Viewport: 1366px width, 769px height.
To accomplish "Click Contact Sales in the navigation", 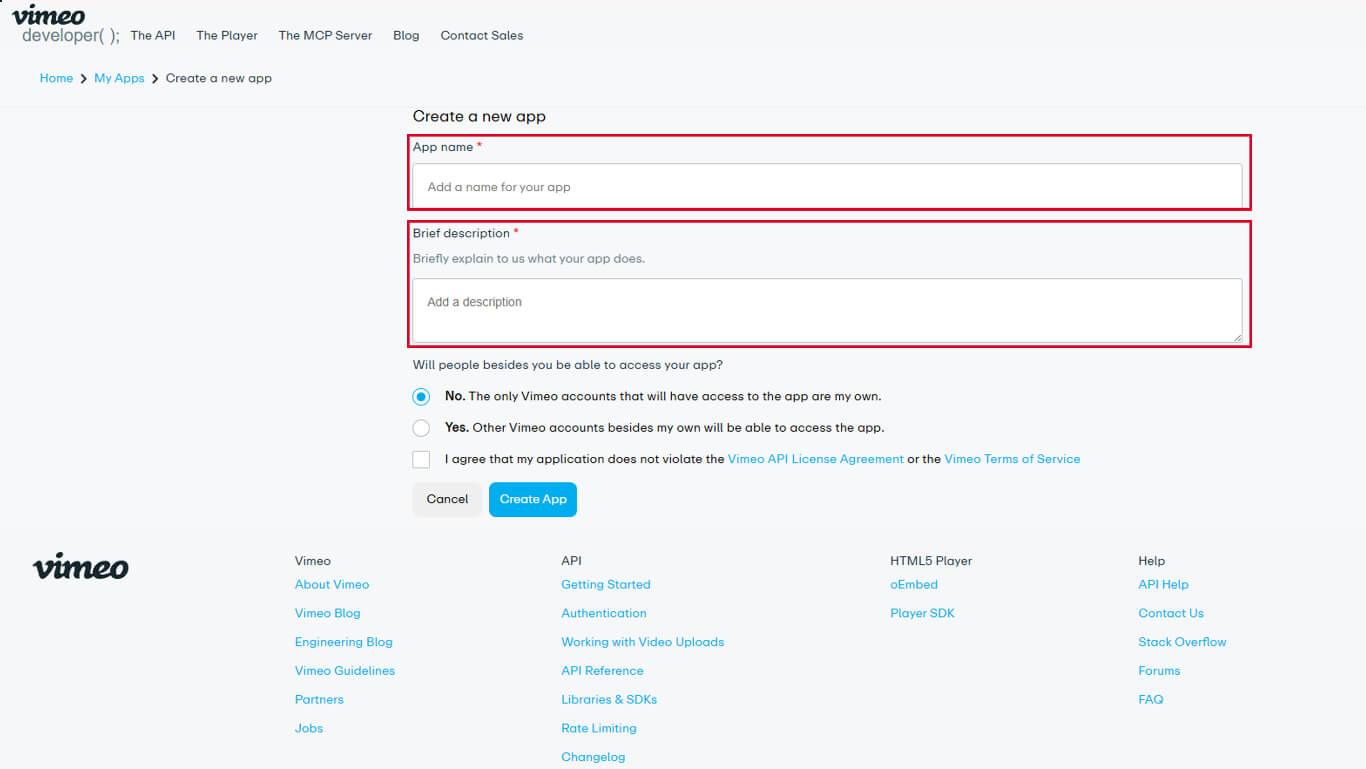I will pos(481,35).
